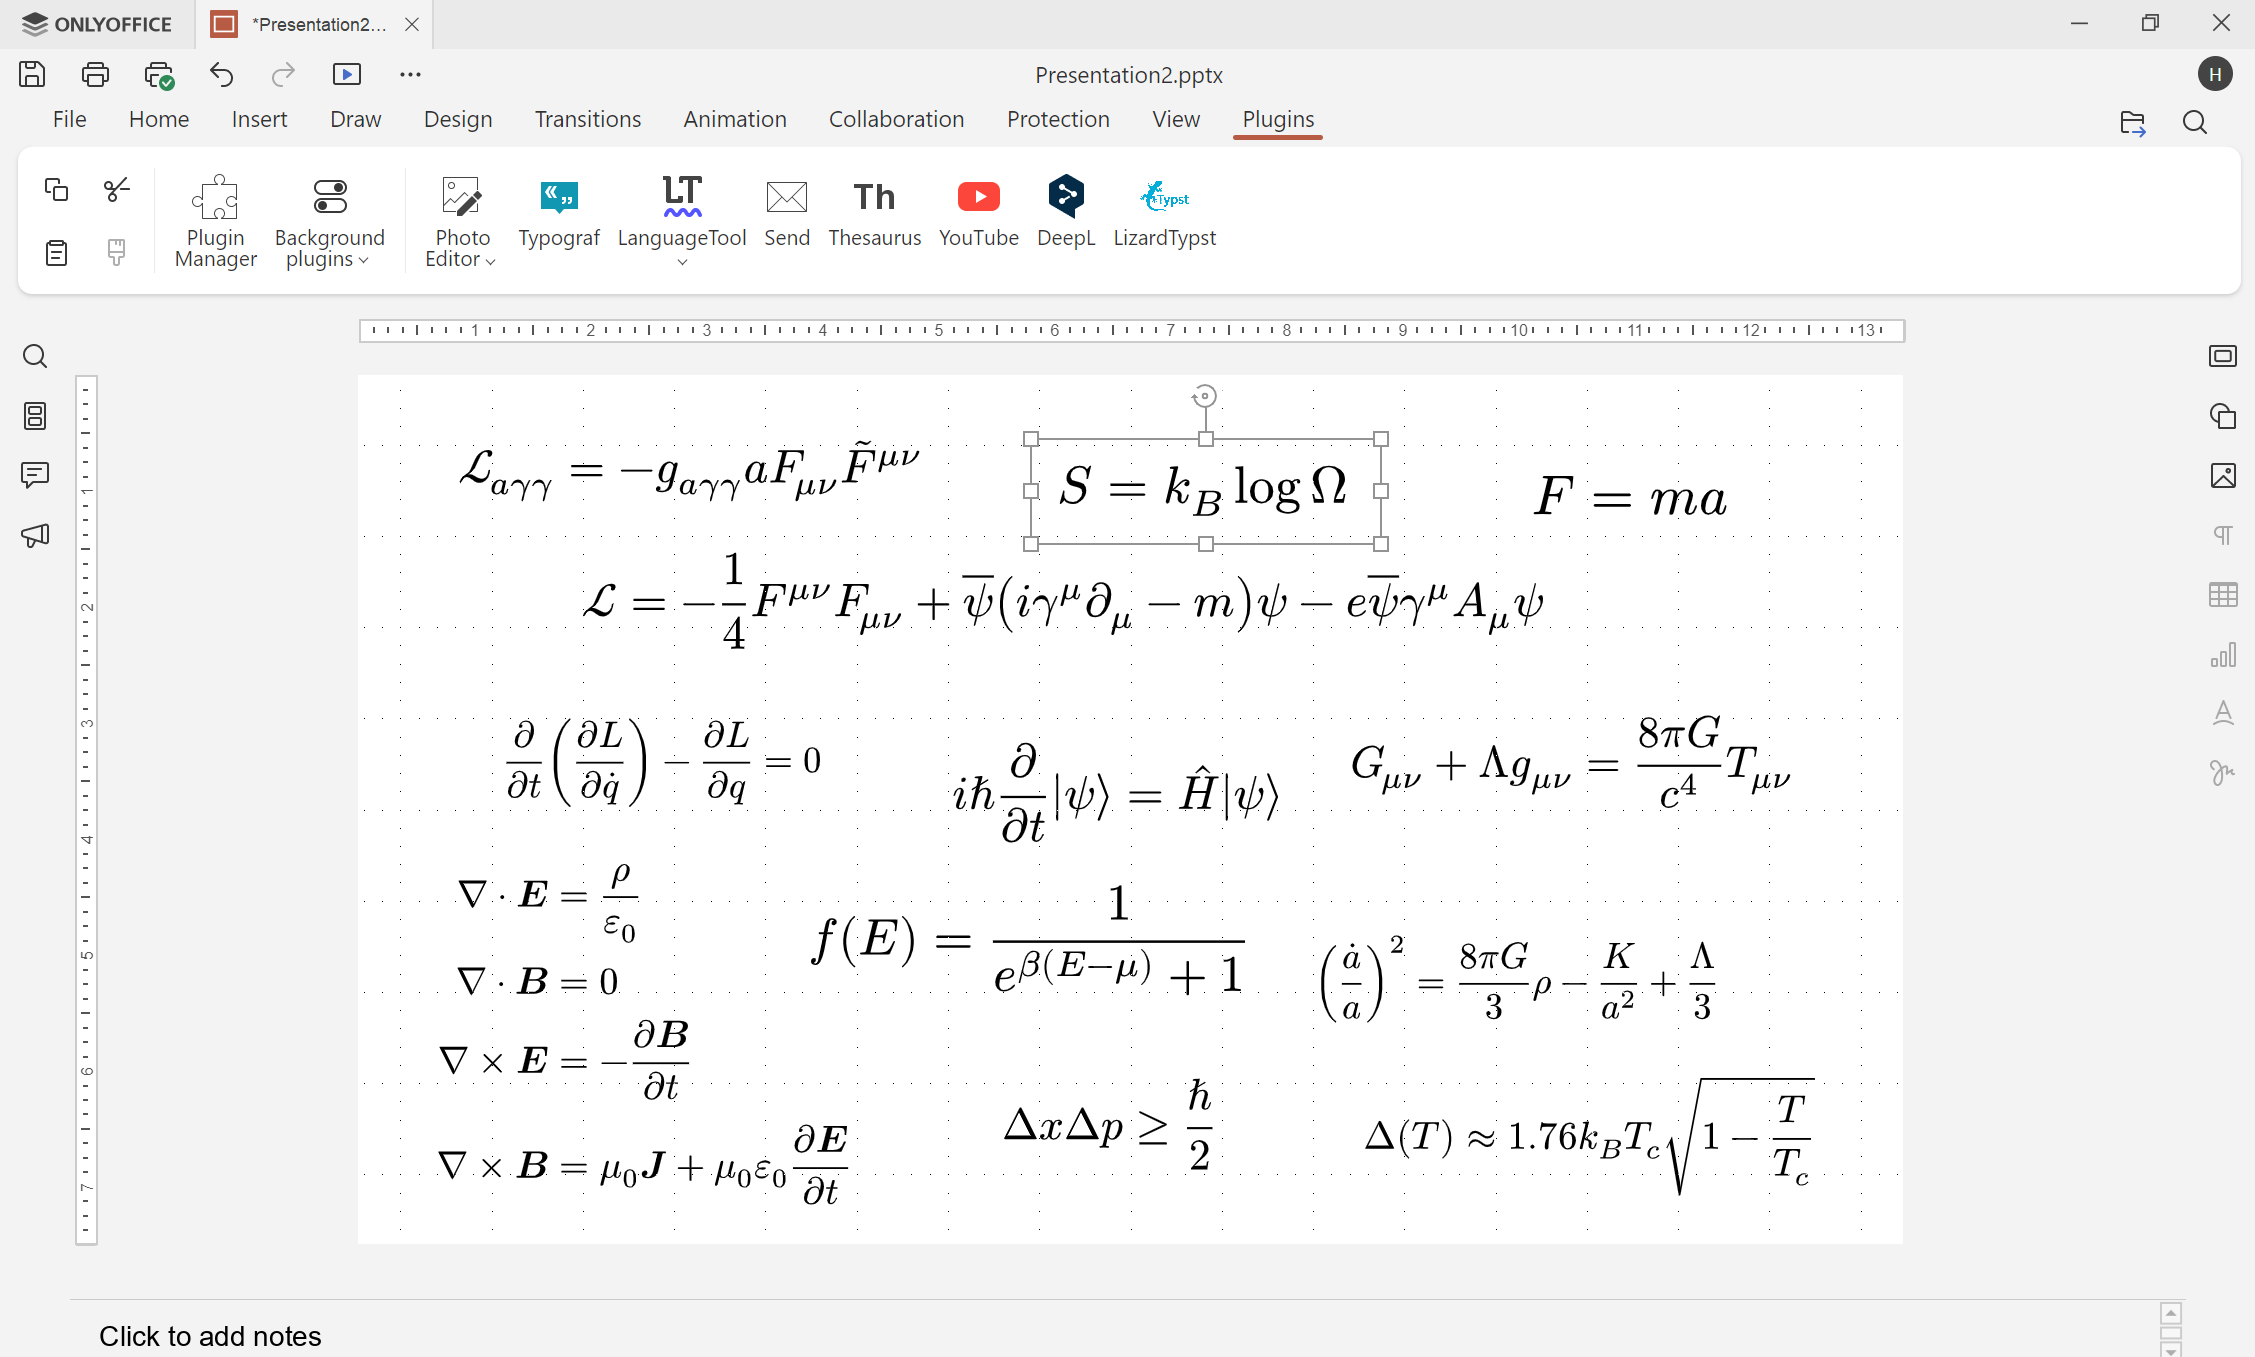Image resolution: width=2255 pixels, height=1357 pixels.
Task: Start the DeepL translation plugin
Action: (1065, 213)
